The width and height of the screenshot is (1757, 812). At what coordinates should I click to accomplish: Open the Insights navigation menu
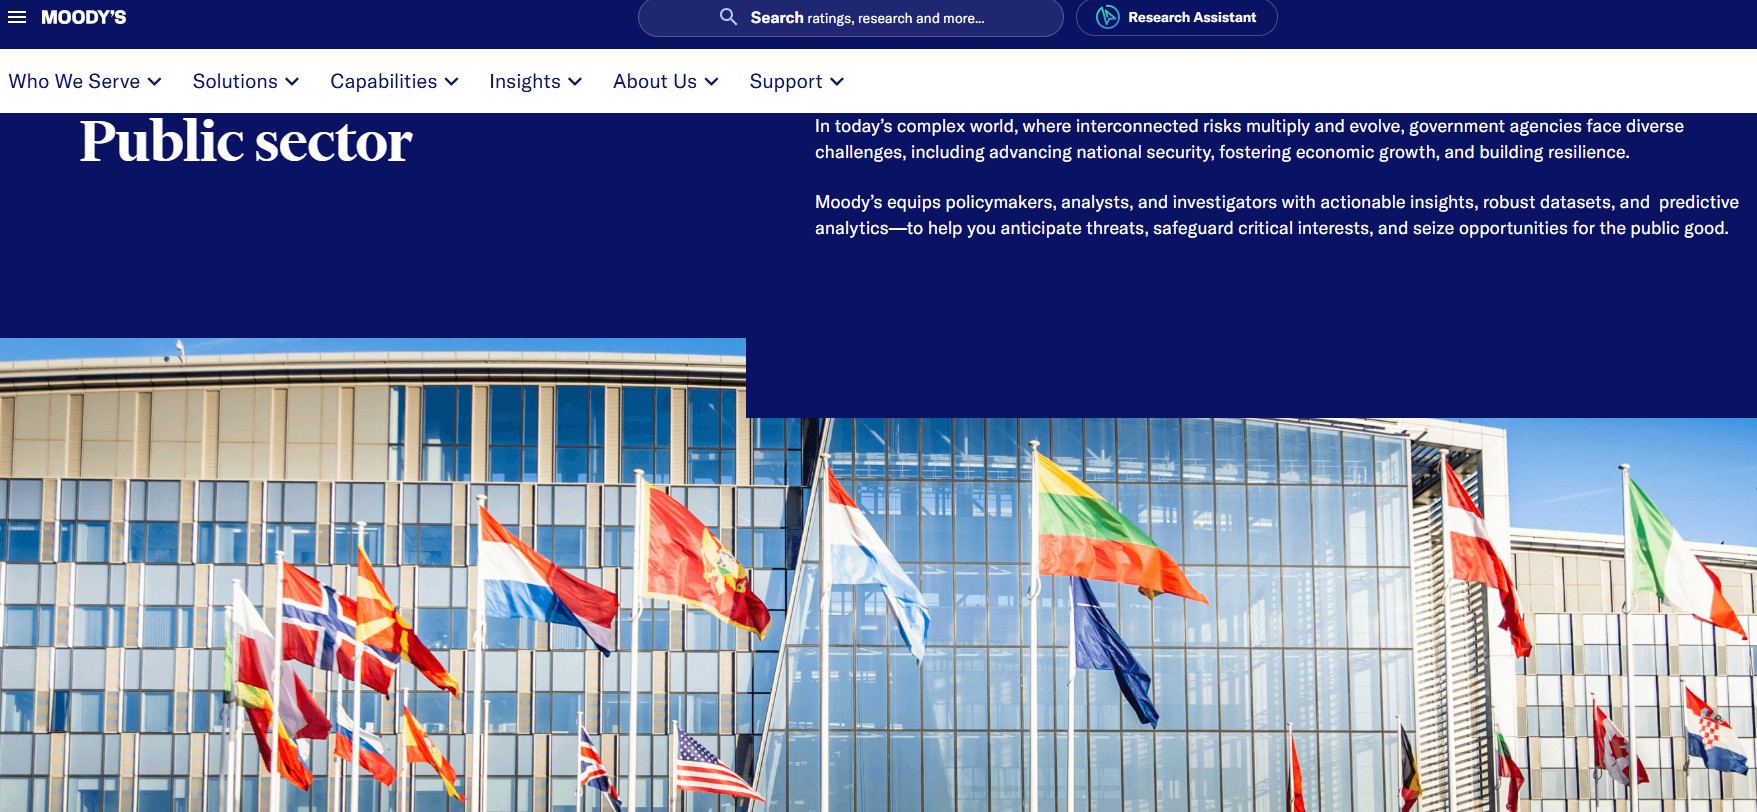pyautogui.click(x=524, y=81)
